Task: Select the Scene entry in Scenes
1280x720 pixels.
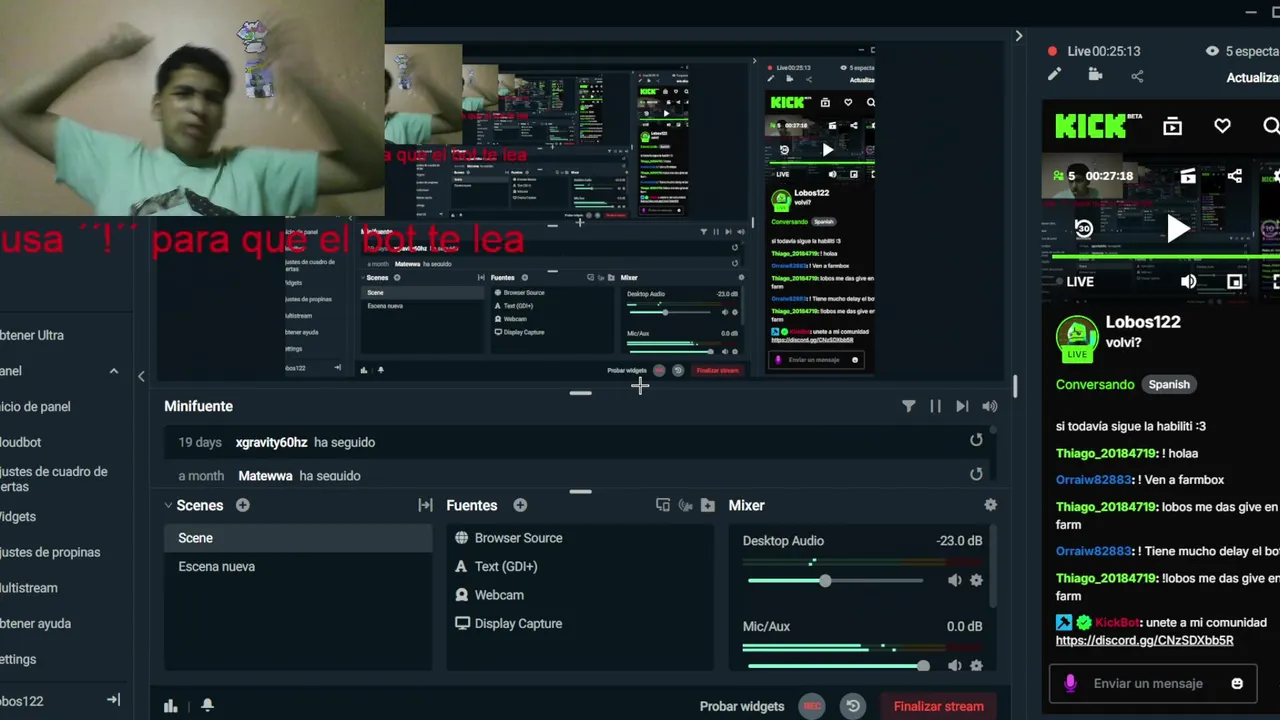Action: click(298, 538)
